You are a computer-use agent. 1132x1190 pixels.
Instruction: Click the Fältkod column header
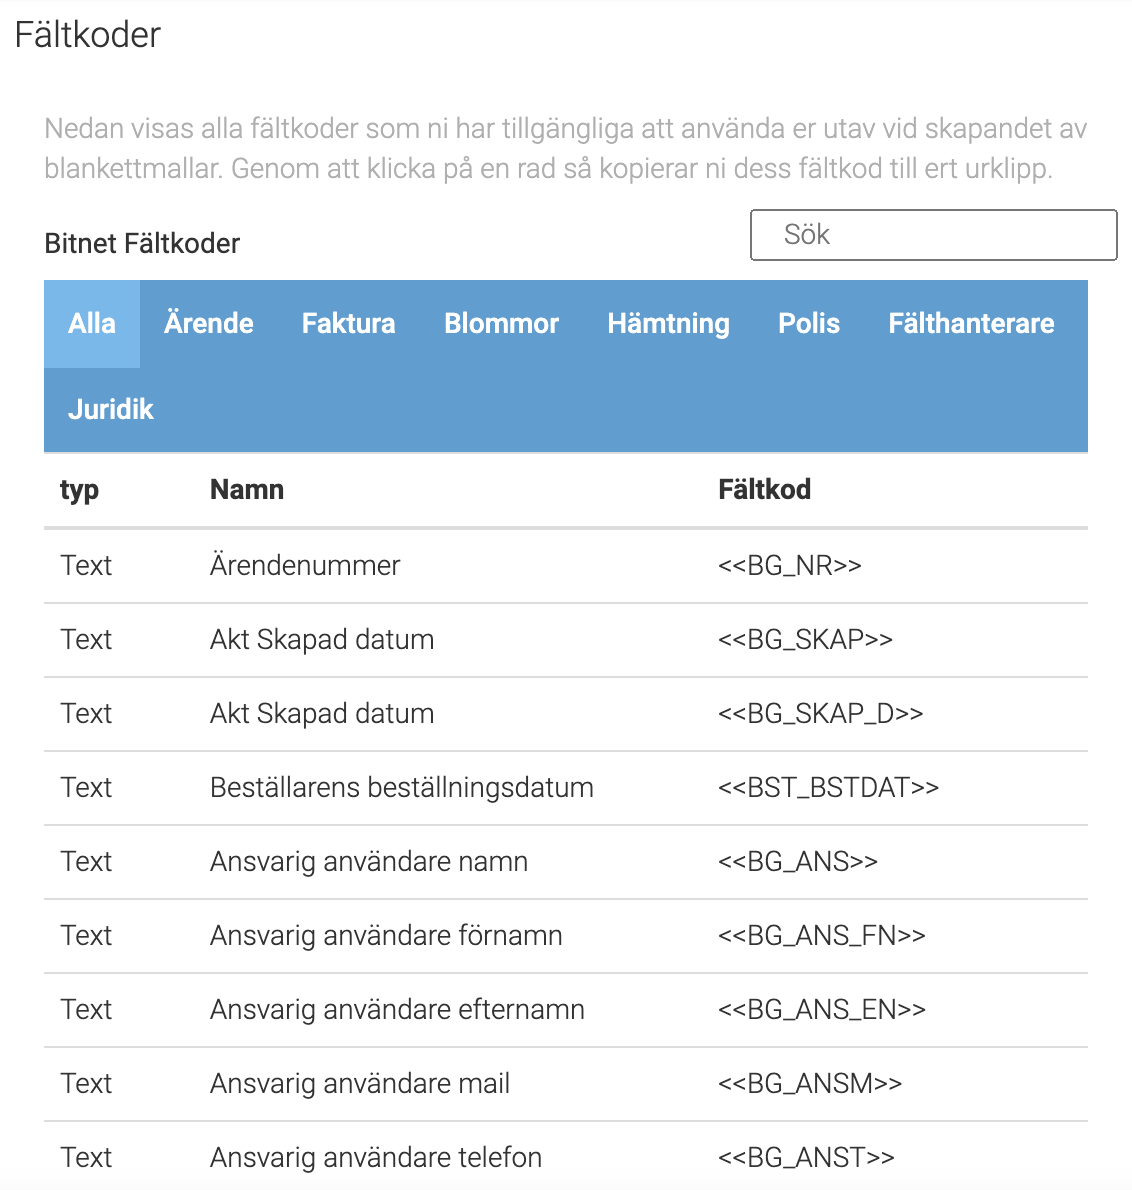pyautogui.click(x=764, y=490)
